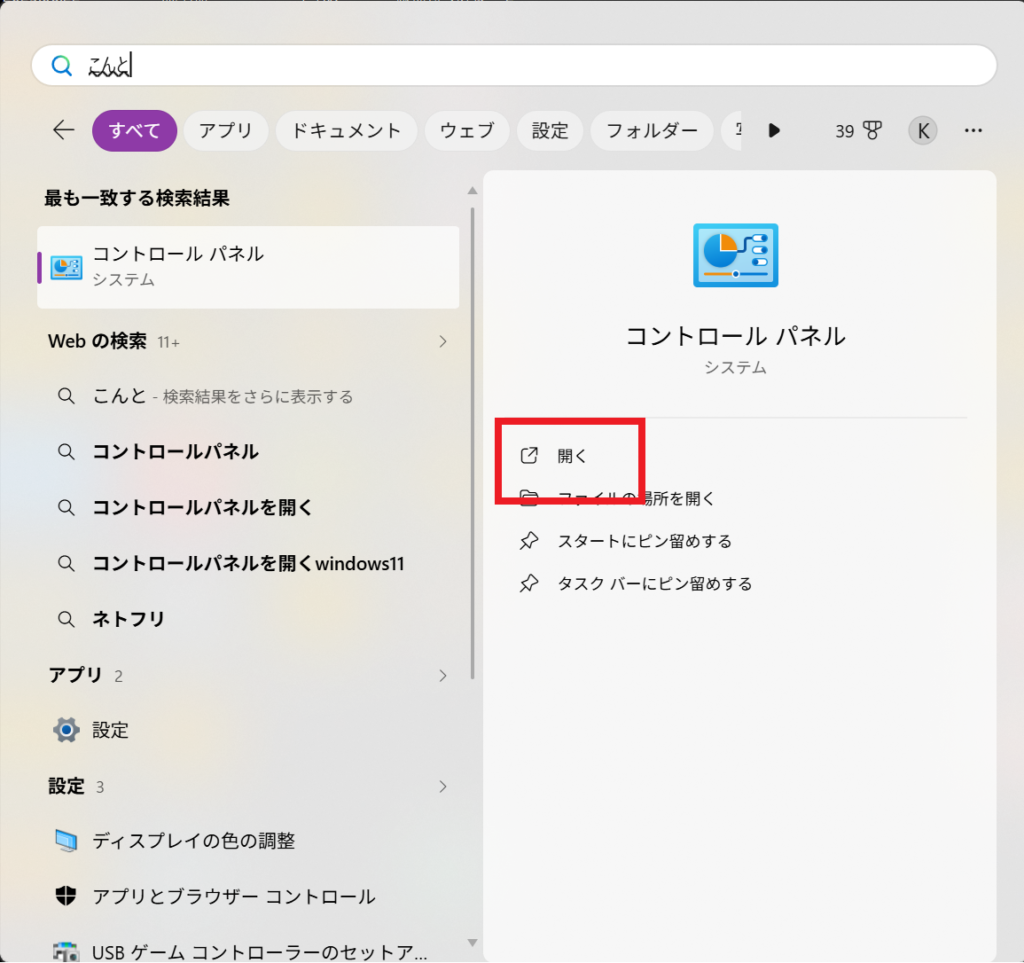Open the 設定 gear app result
1024x963 pixels.
[x=110, y=730]
